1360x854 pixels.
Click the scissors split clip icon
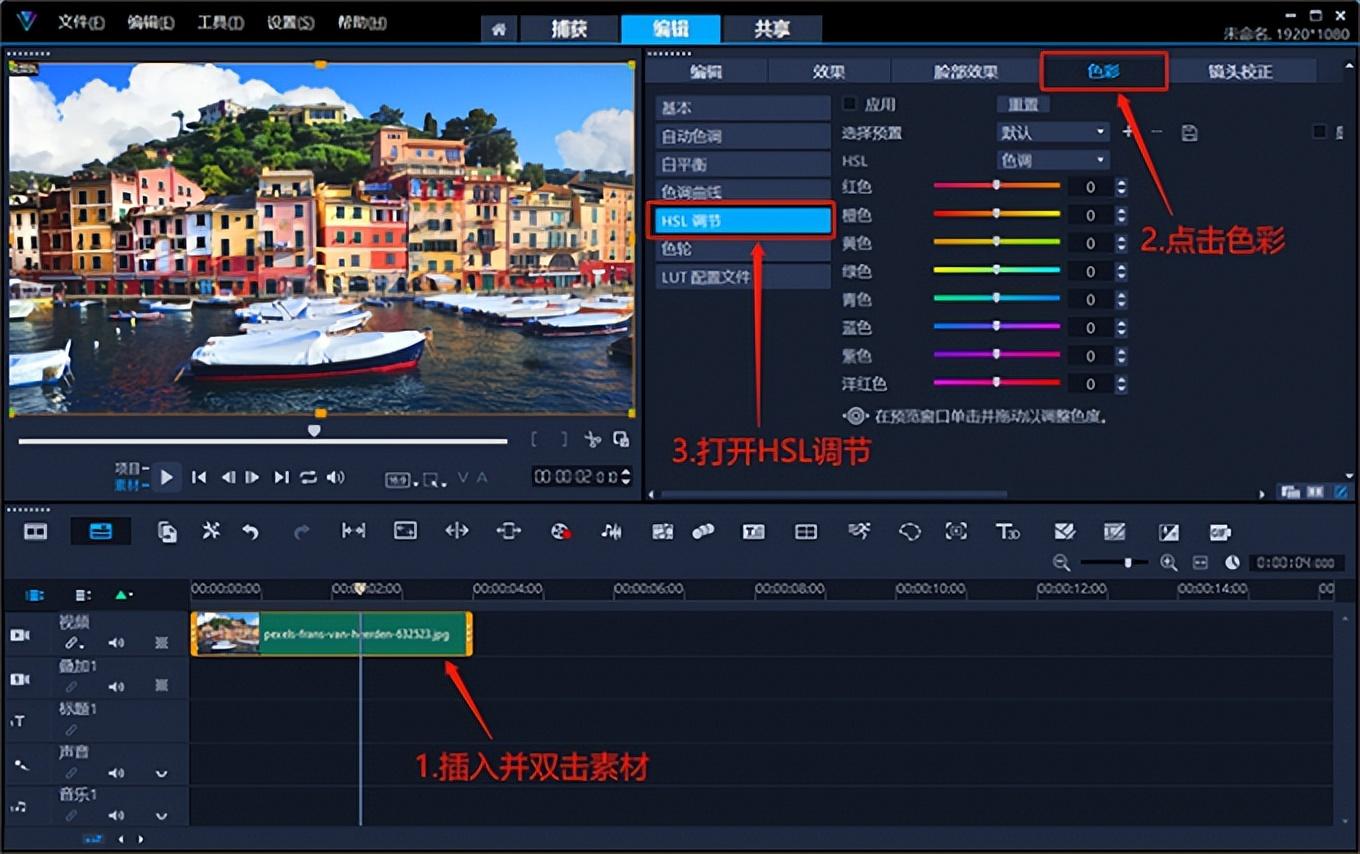592,439
